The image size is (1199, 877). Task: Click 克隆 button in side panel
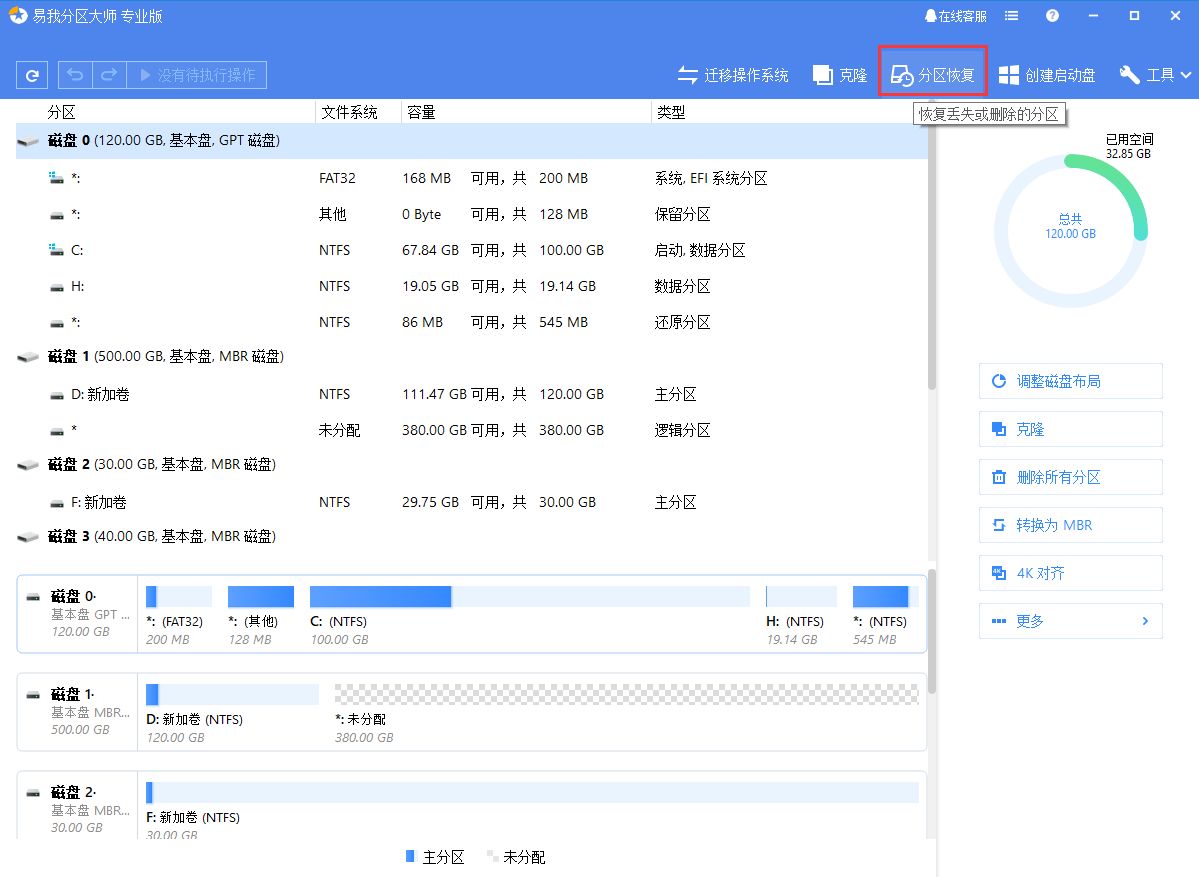coord(1071,429)
